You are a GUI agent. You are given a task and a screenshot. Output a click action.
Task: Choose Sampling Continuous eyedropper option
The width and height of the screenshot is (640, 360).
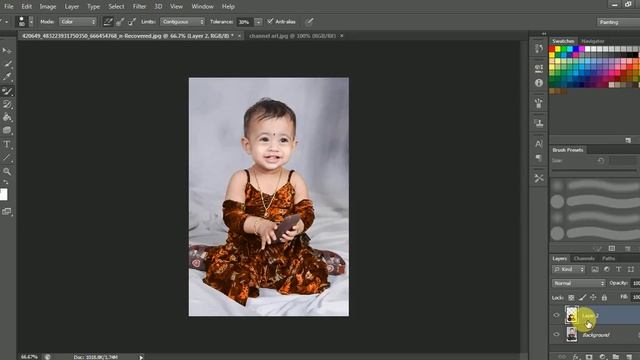pyautogui.click(x=108, y=22)
